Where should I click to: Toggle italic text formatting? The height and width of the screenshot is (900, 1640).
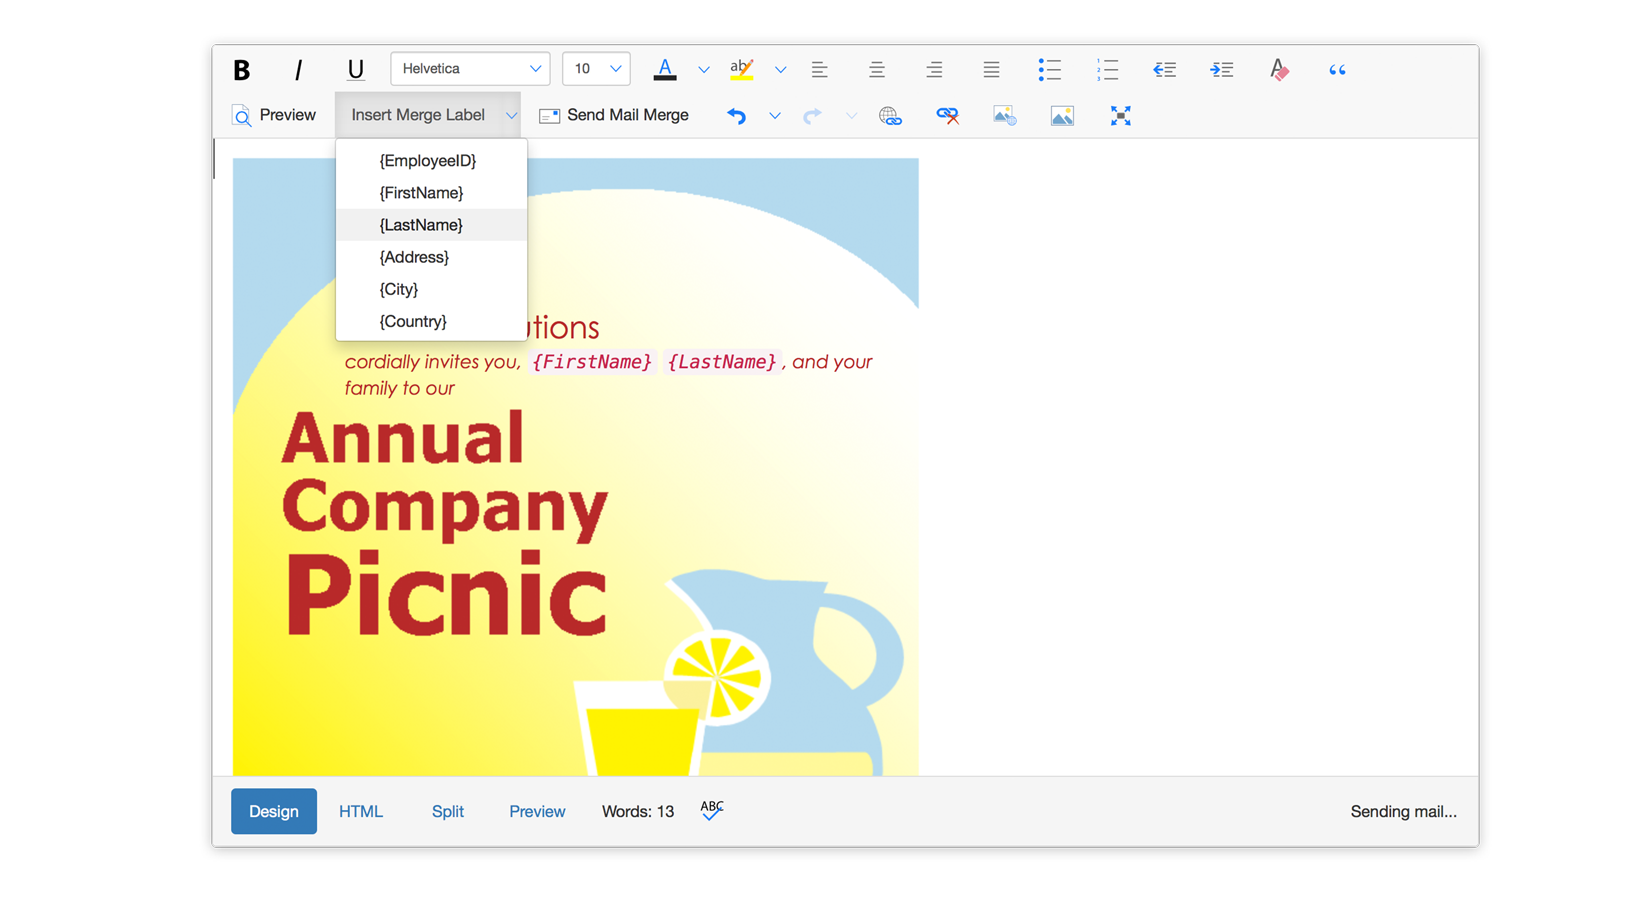[298, 70]
